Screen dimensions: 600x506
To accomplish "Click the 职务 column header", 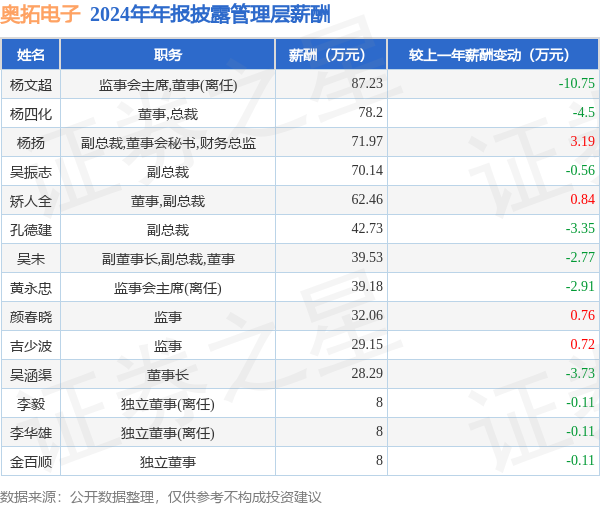I will click(168, 55).
